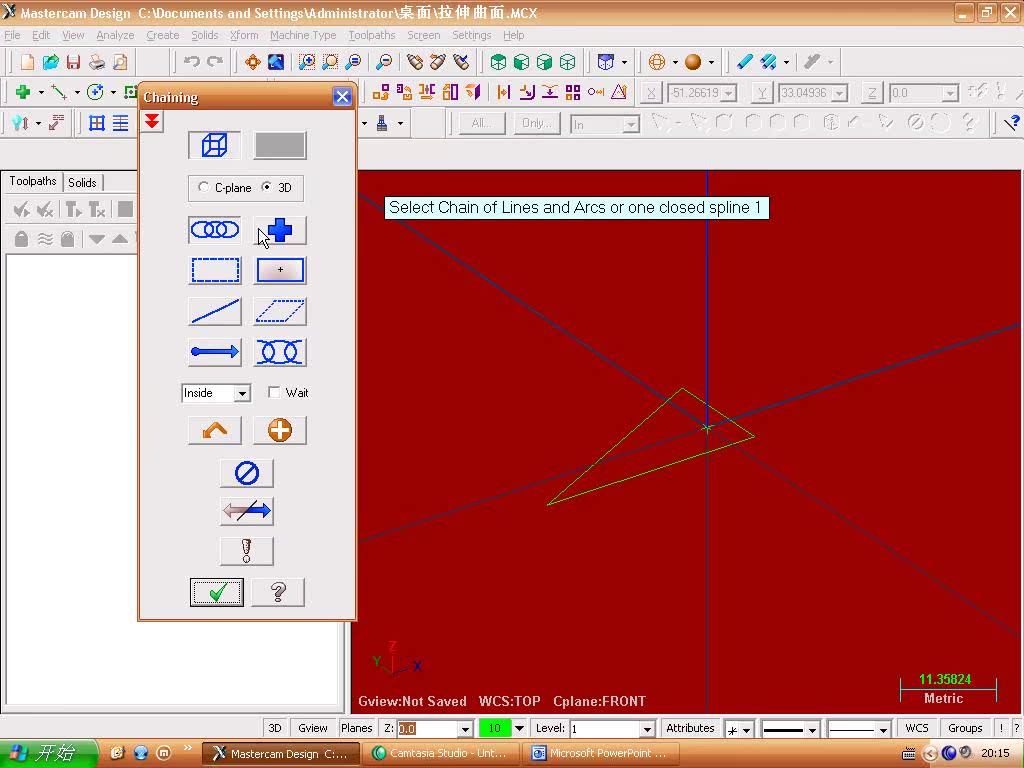Open the color dropdown arrow beside 10
This screenshot has width=1024, height=768.
519,728
